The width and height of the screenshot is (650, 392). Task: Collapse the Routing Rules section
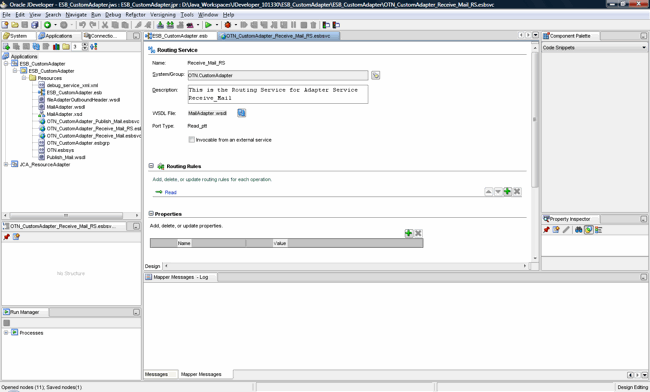[151, 166]
